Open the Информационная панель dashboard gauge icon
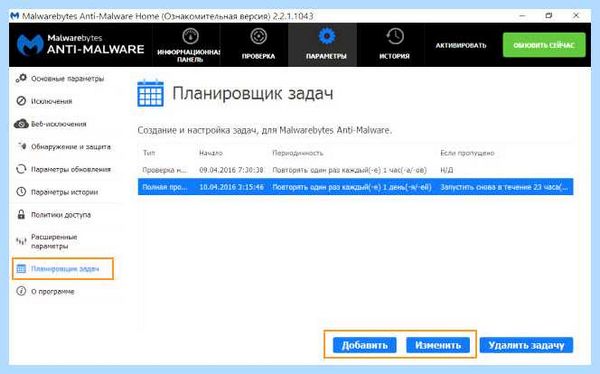Image resolution: width=600 pixels, height=374 pixels. pos(190,36)
